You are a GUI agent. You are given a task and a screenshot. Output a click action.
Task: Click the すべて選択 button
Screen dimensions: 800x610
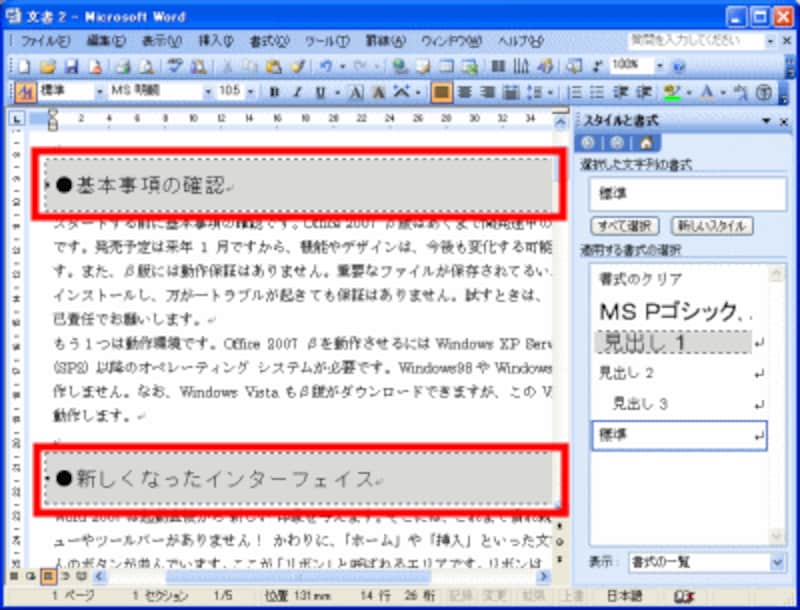625,226
